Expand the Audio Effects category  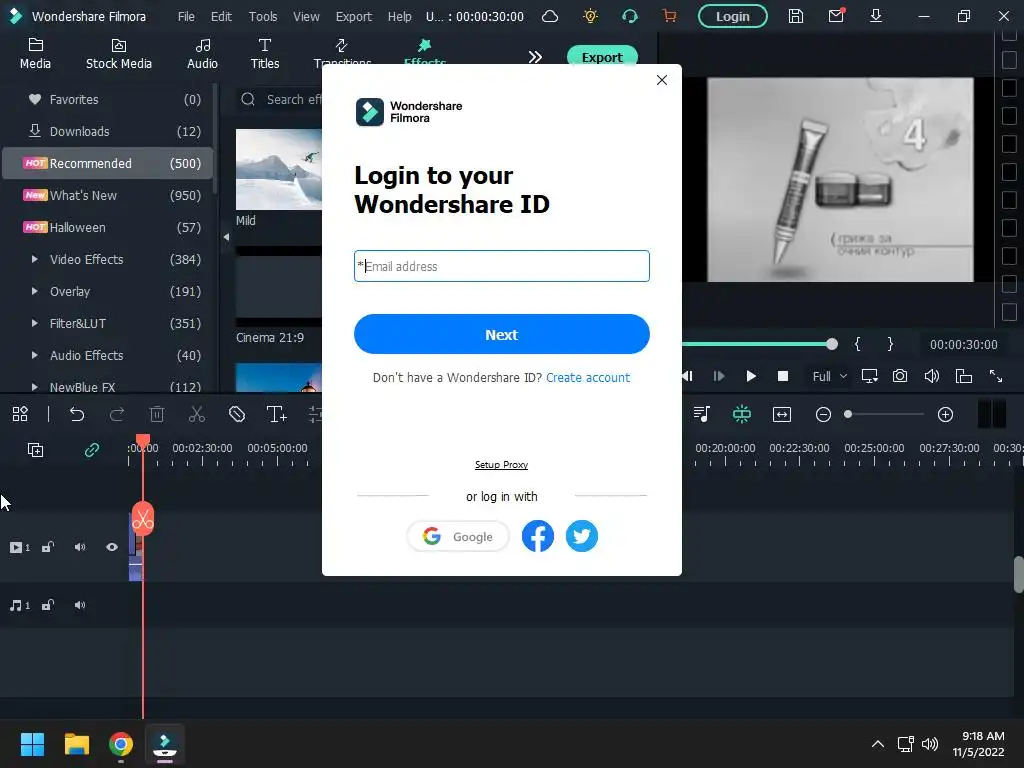35,355
